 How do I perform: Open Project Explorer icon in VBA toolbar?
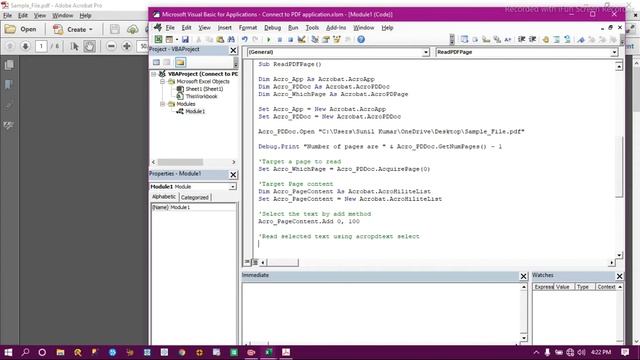point(315,40)
